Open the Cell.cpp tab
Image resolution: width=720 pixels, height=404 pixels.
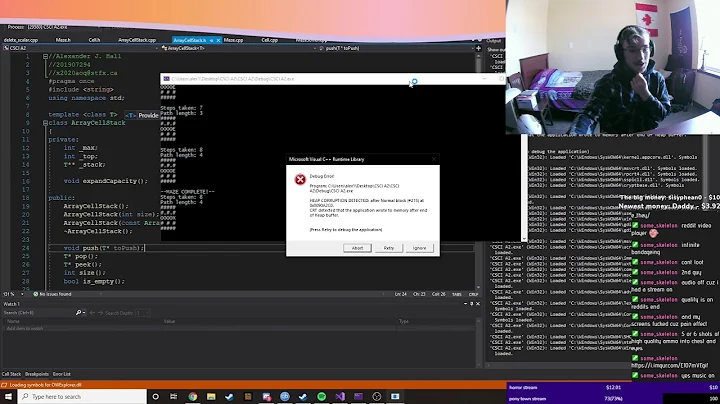pos(270,40)
